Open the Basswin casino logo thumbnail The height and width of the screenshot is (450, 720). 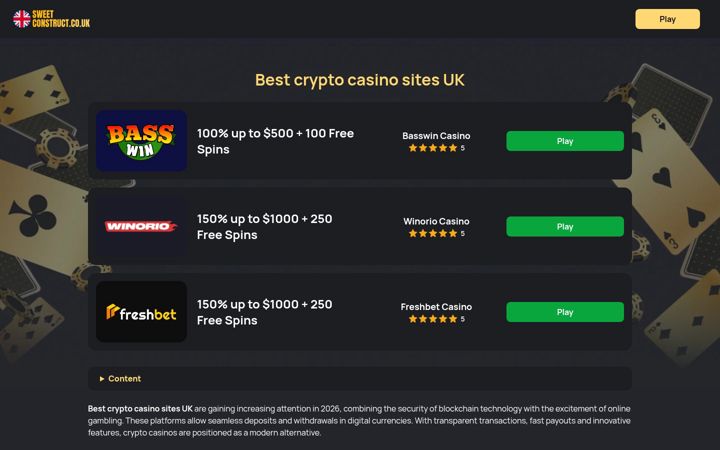(x=141, y=141)
